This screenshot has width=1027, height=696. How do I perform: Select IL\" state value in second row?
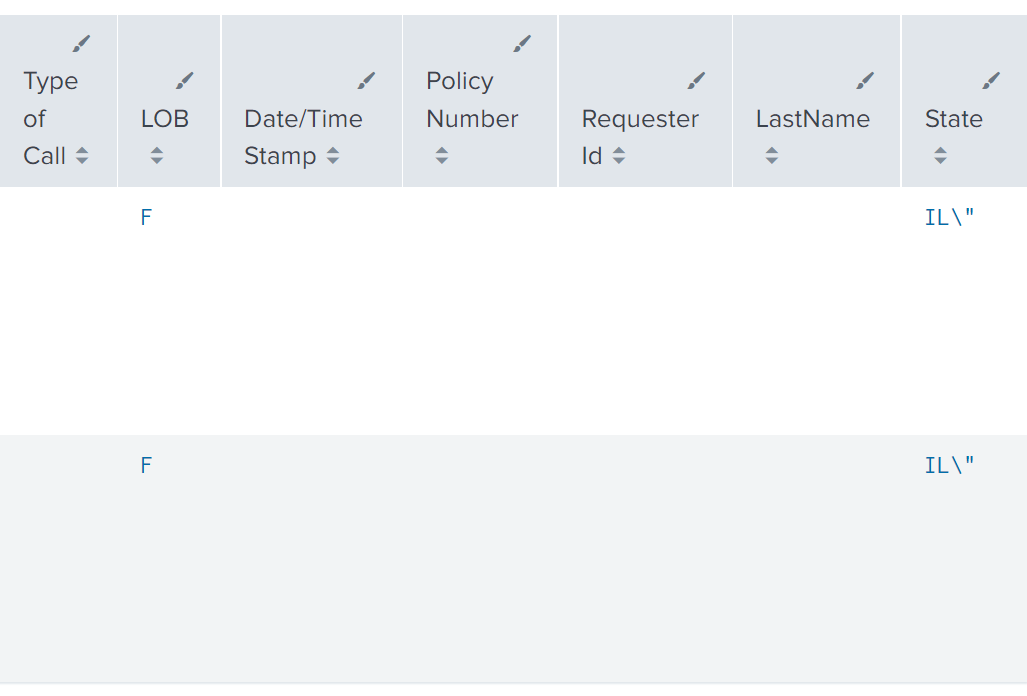tap(950, 466)
